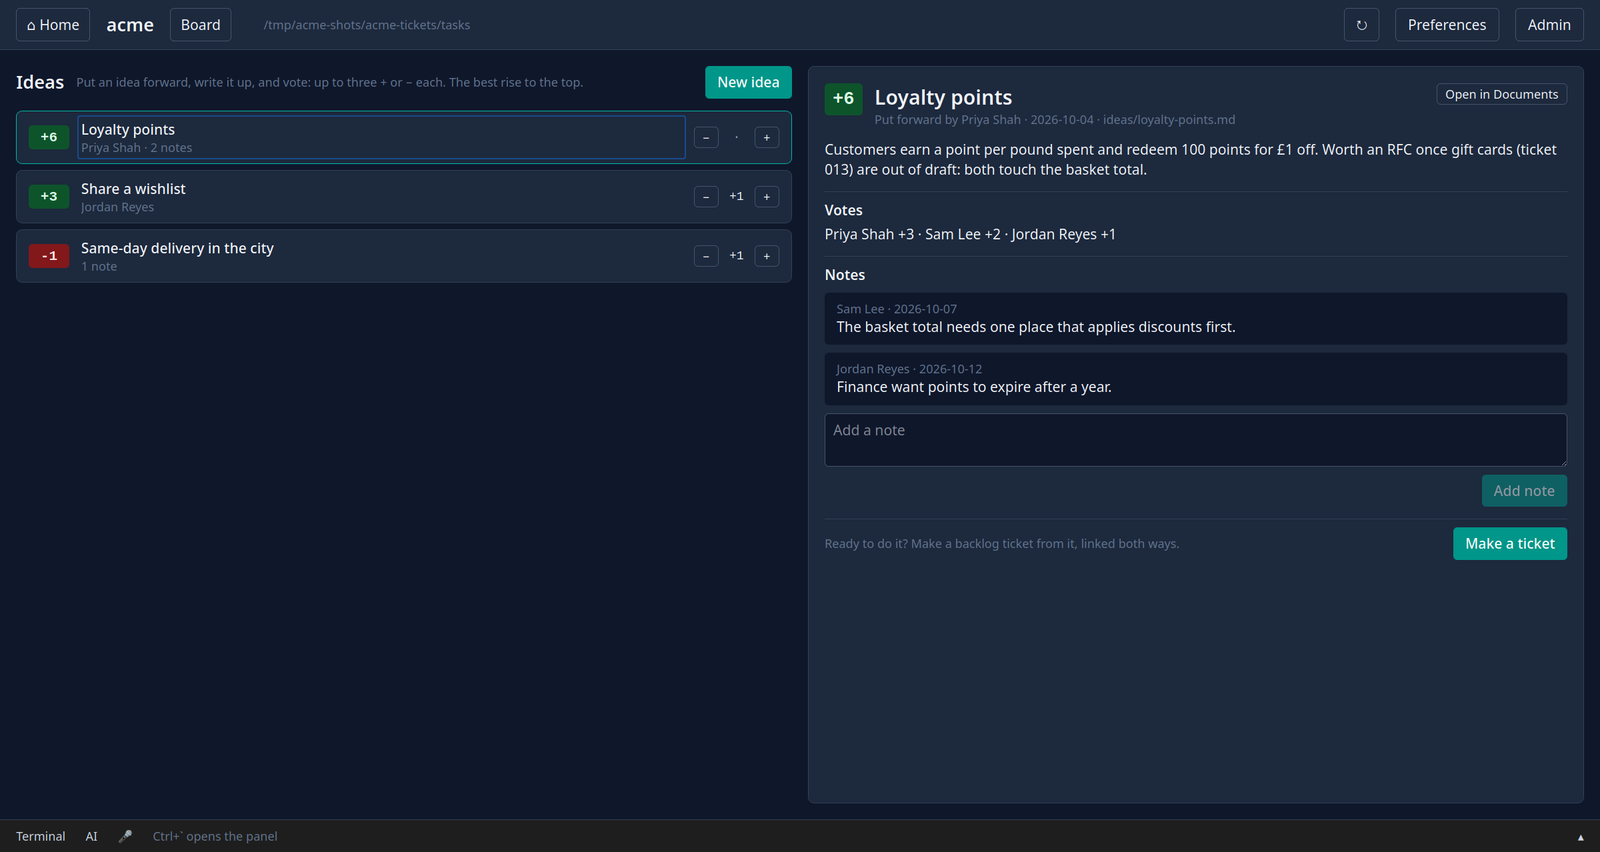
Task: Vote plus on Same-day delivery
Action: pos(767,256)
